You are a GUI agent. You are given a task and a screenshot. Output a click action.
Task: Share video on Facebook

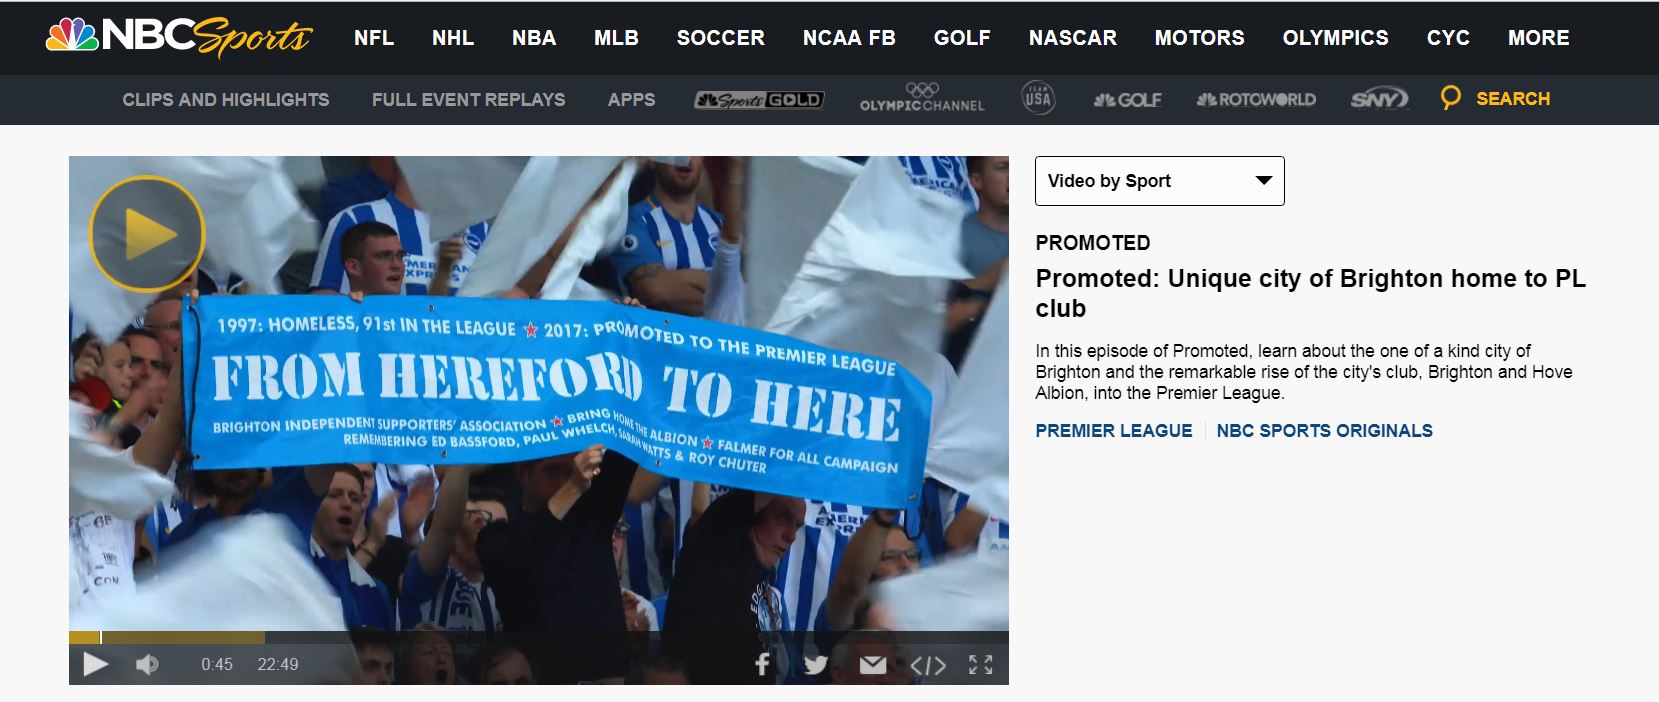pyautogui.click(x=762, y=664)
